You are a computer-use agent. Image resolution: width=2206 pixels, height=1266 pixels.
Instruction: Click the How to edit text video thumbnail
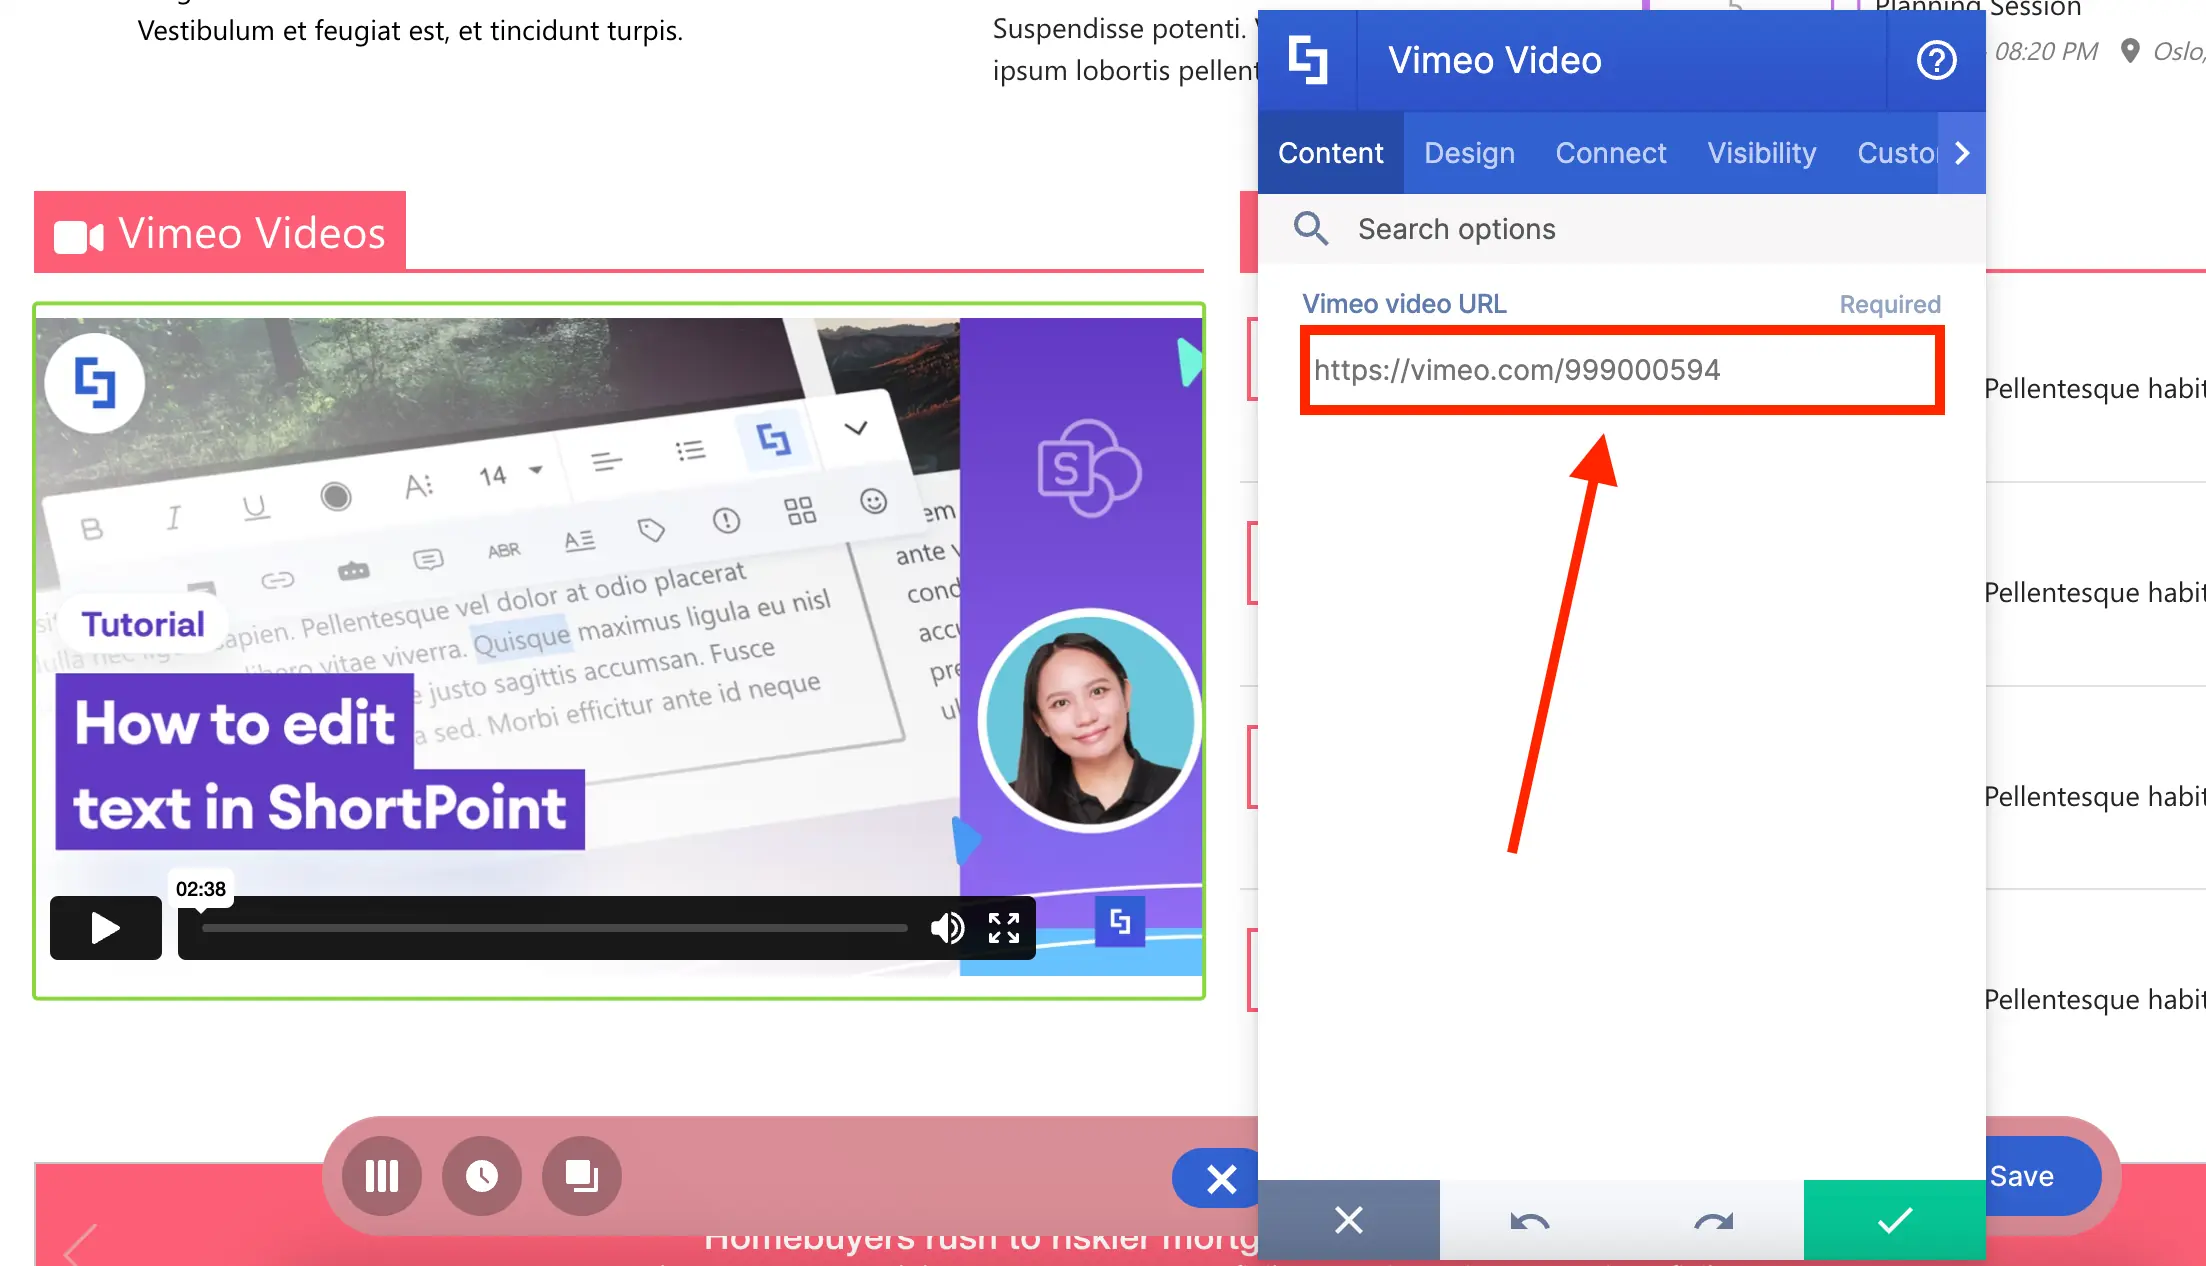(x=619, y=647)
